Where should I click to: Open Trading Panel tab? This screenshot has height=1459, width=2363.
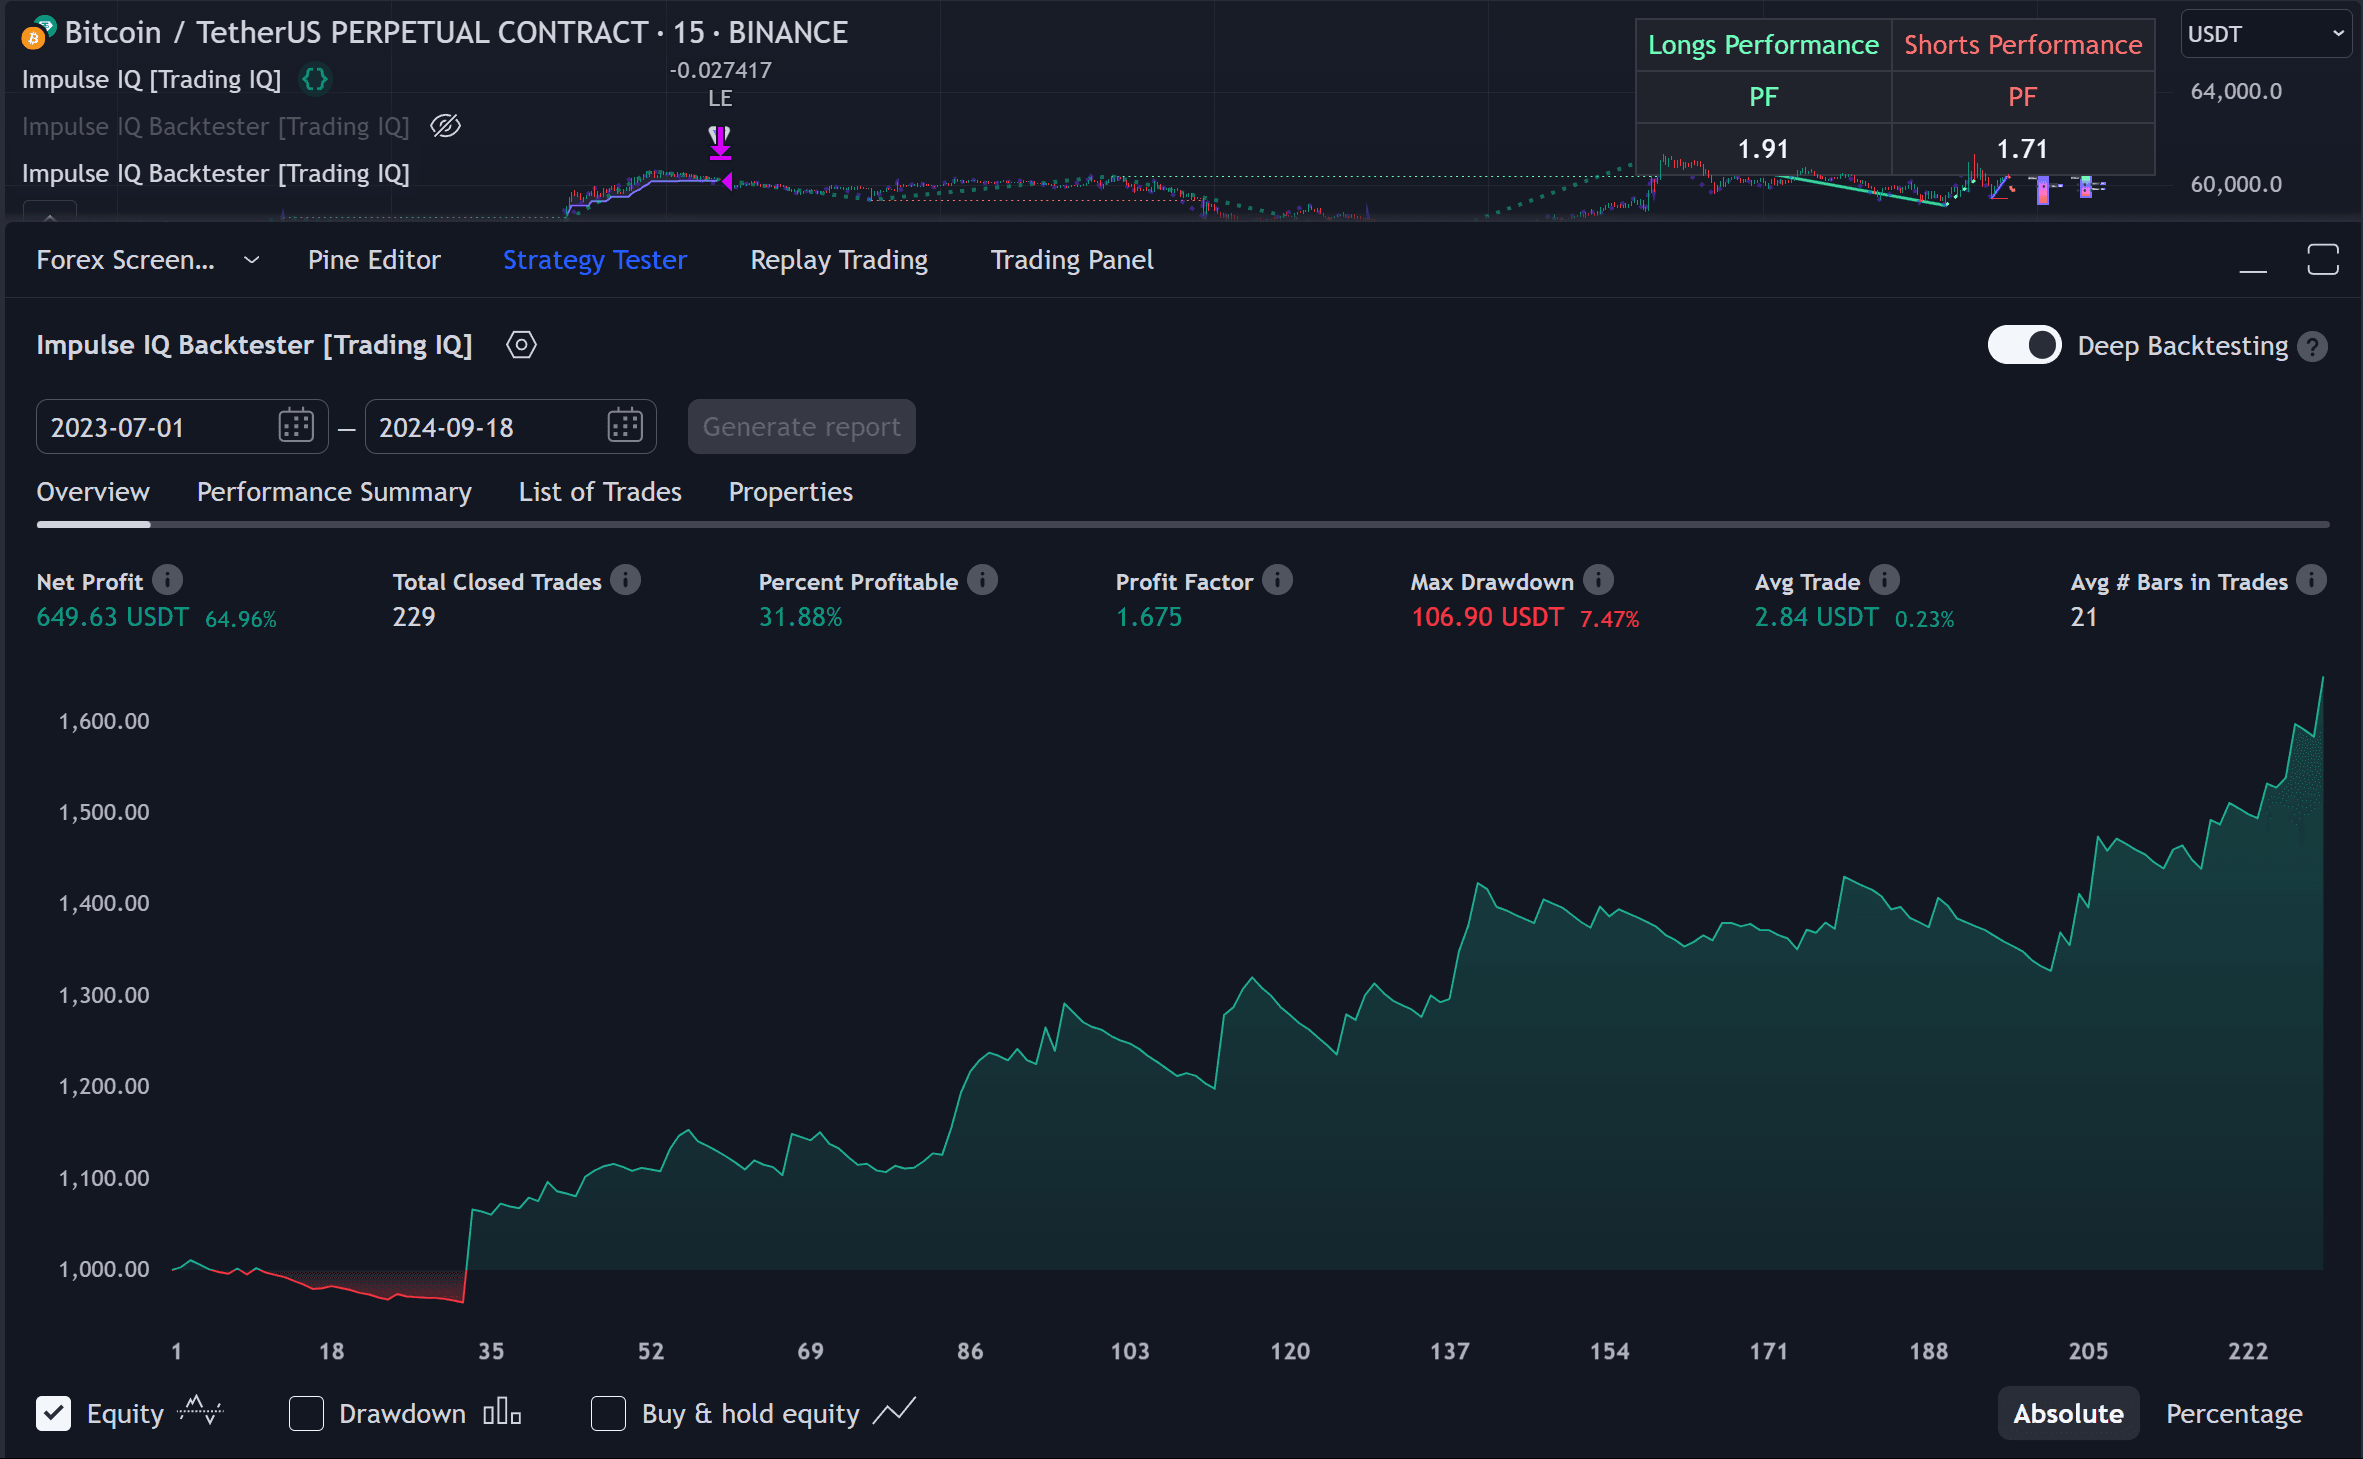(x=1072, y=260)
